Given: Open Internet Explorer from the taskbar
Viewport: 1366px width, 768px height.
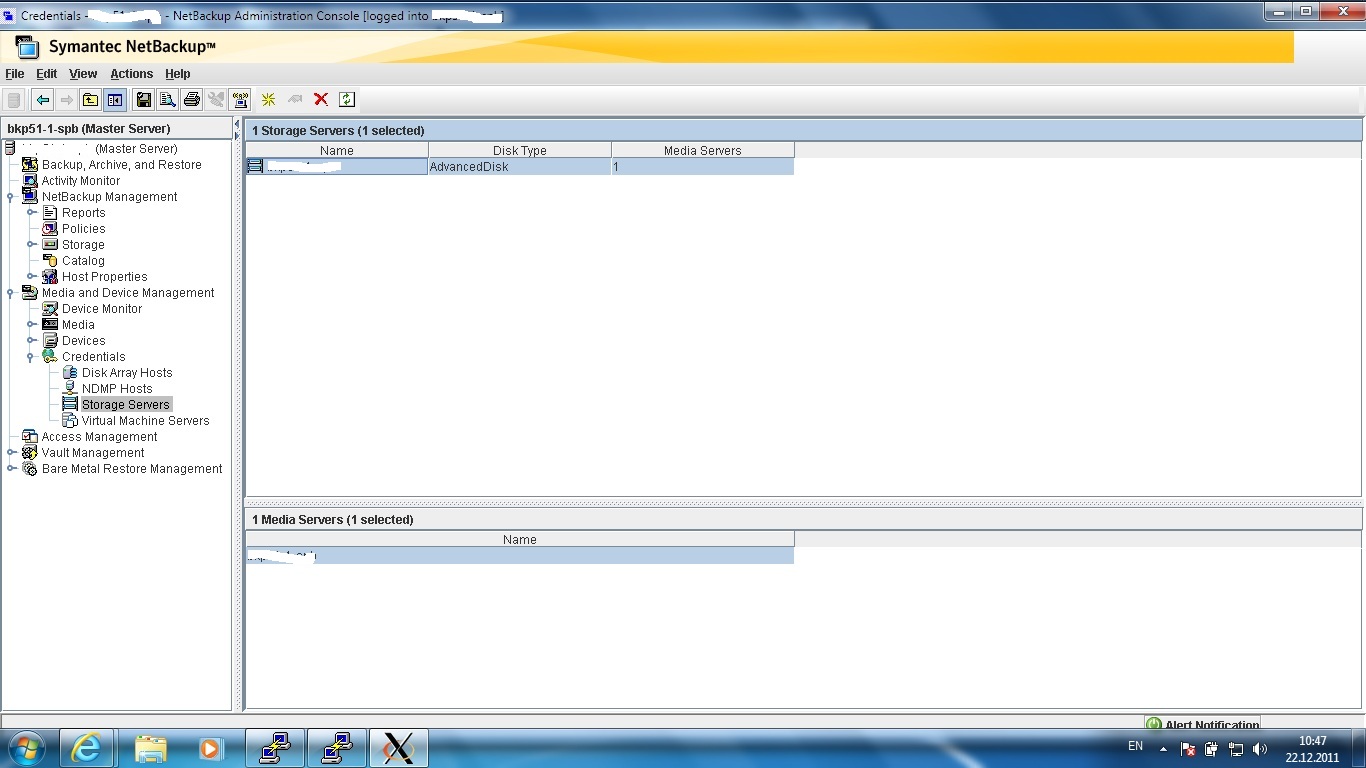Looking at the screenshot, I should [87, 748].
